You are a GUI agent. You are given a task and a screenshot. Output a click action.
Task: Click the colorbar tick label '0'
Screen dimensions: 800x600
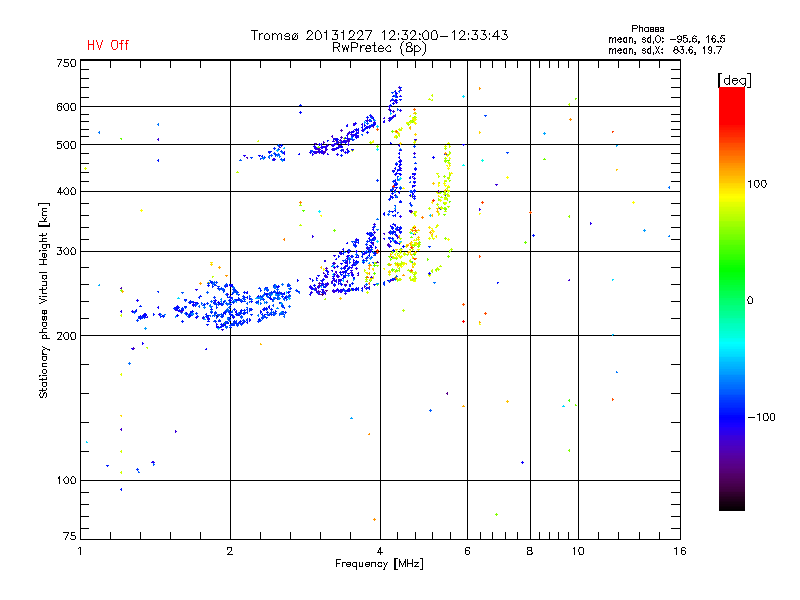coord(750,301)
